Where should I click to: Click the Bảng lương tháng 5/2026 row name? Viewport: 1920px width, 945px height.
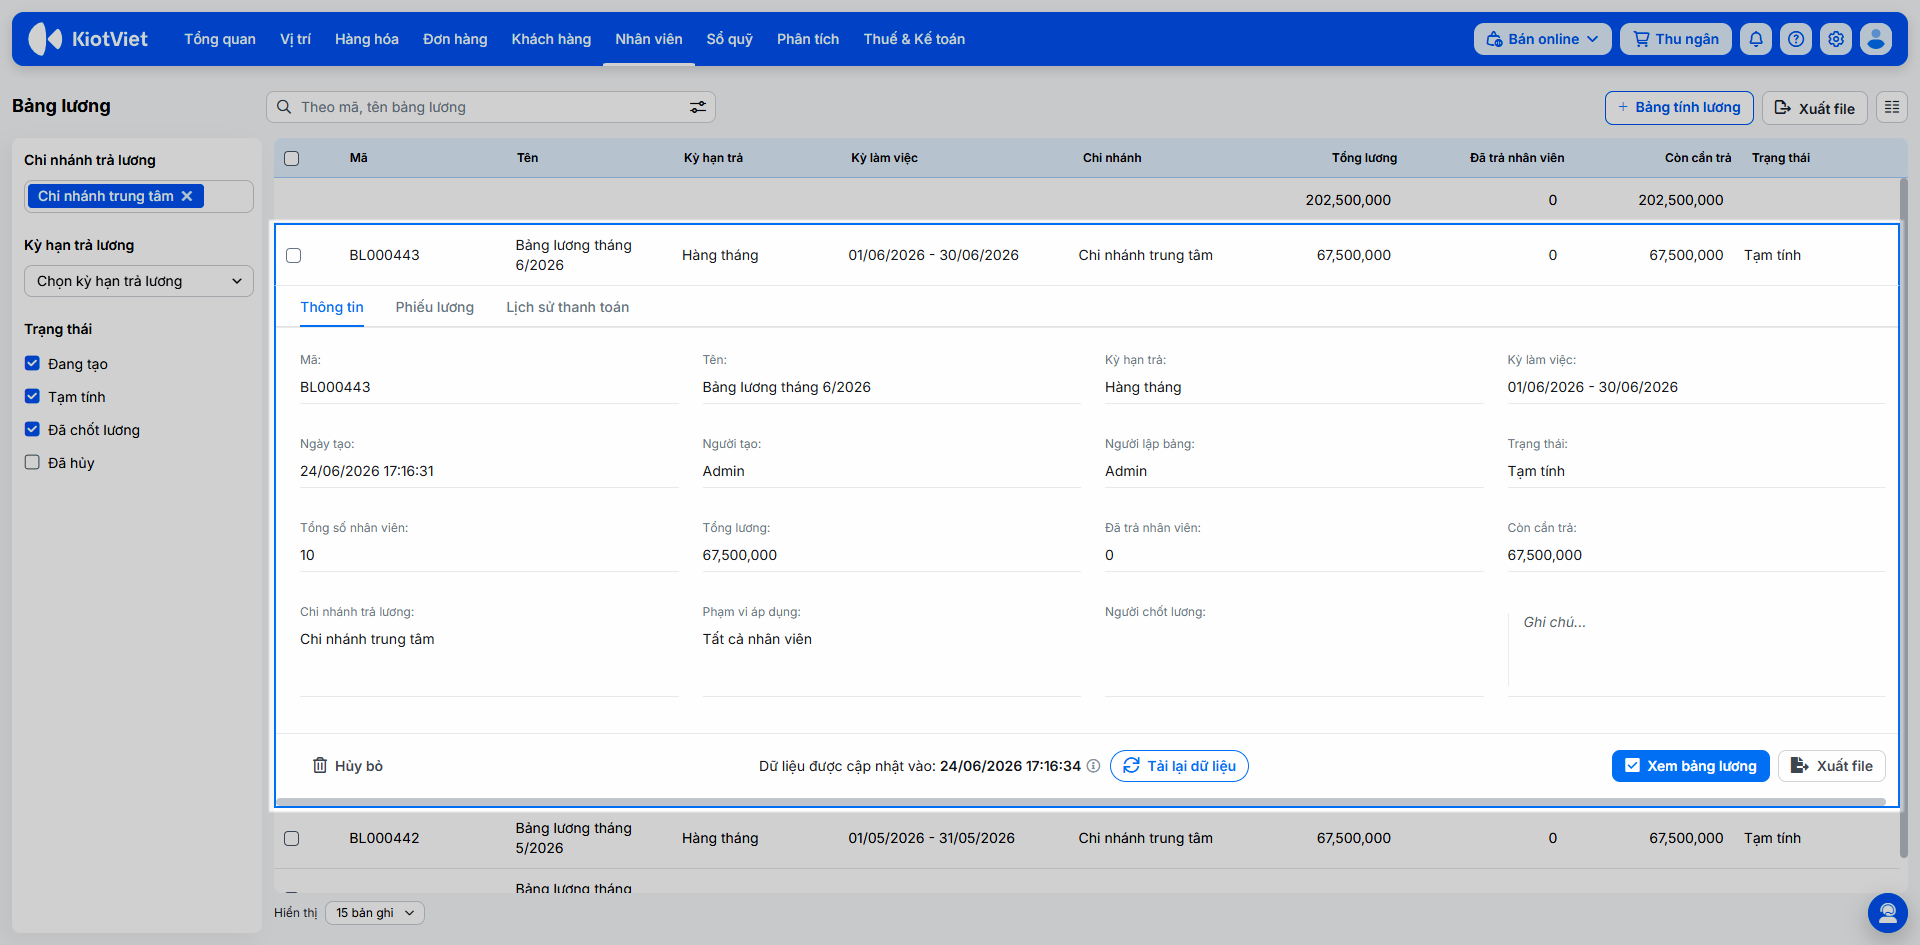tap(574, 838)
